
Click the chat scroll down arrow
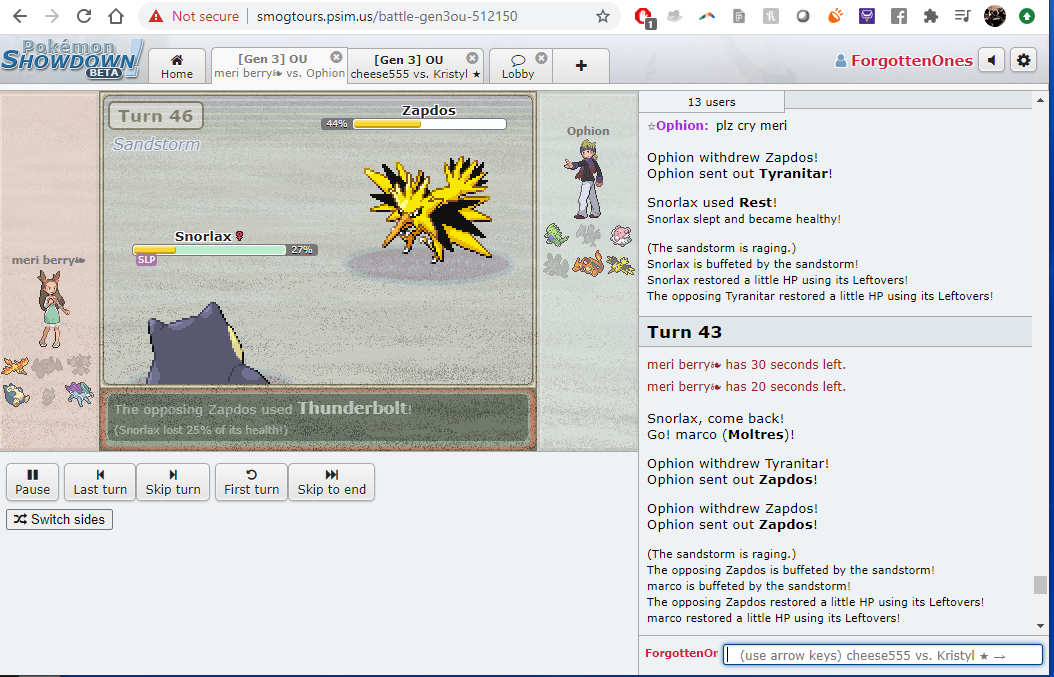(1040, 626)
